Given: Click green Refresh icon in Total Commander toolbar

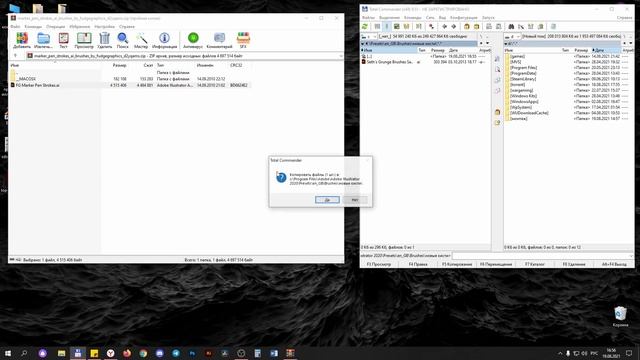Looking at the screenshot, I should pyautogui.click(x=365, y=27).
